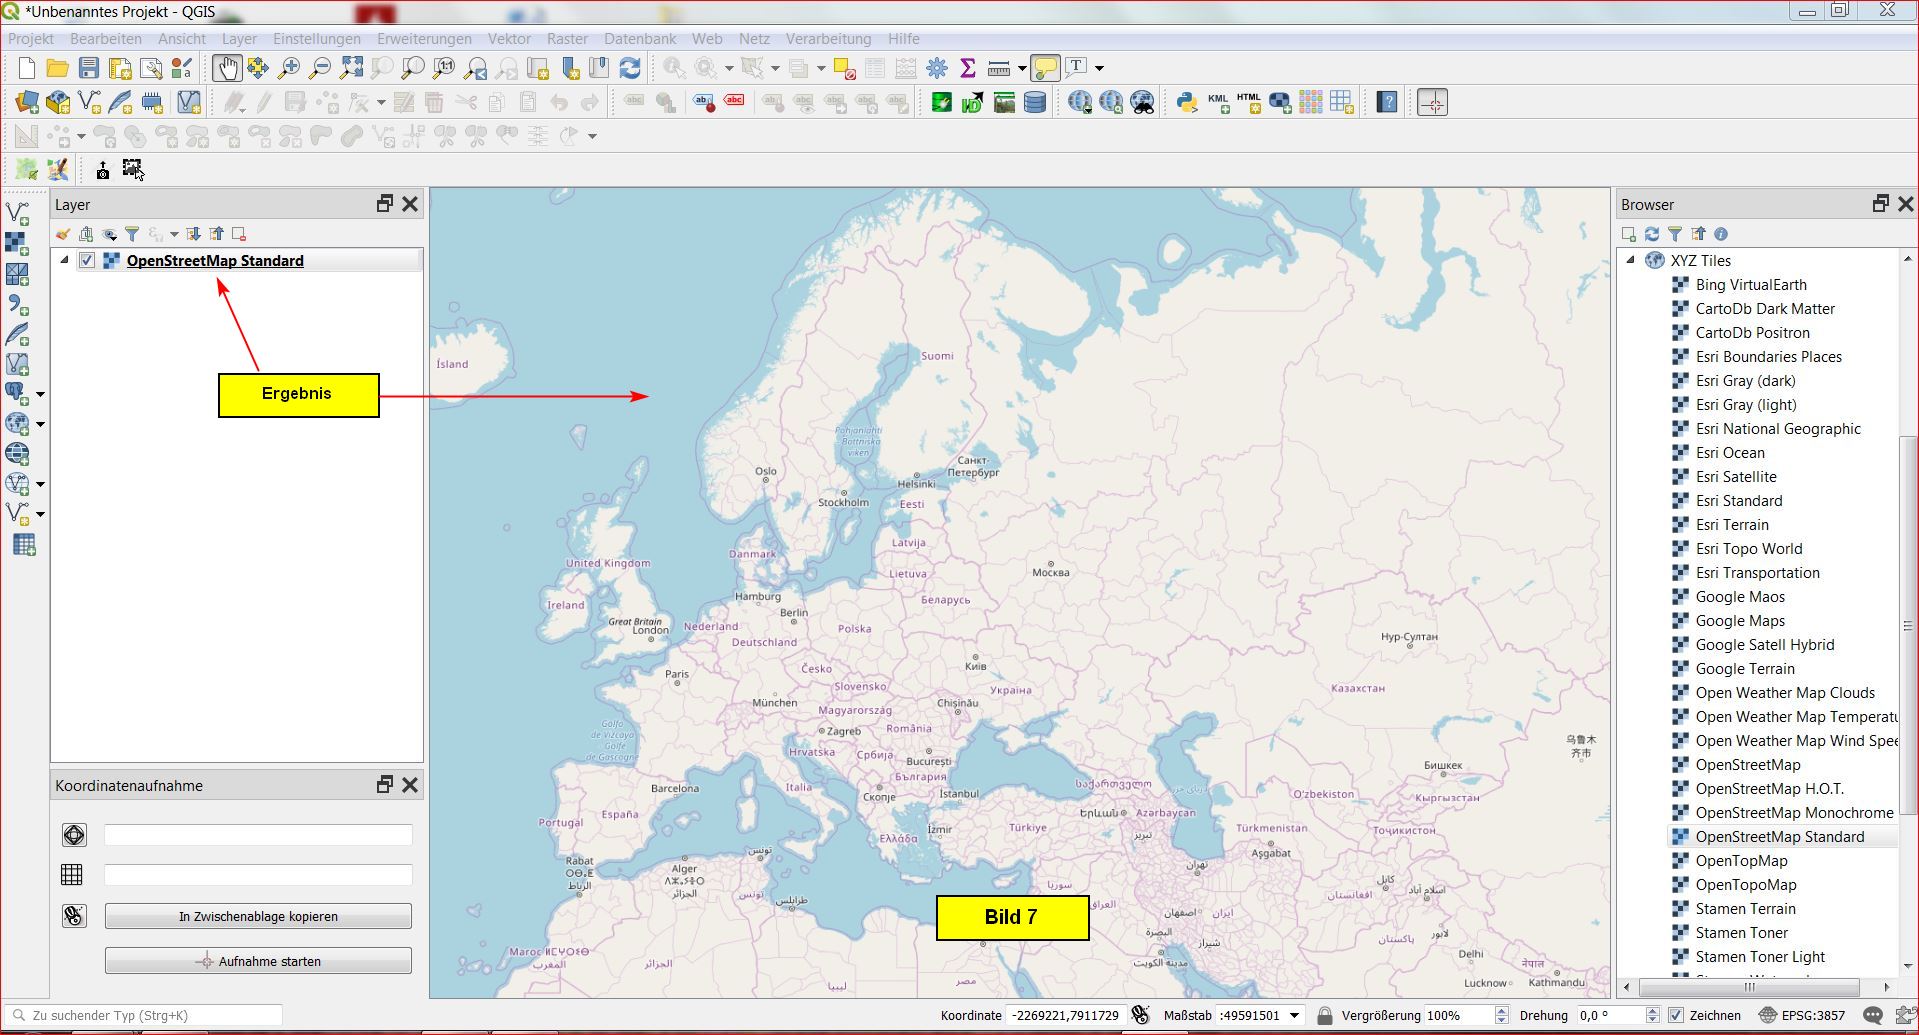Collapse the OpenStreetMap Standard layer legend
This screenshot has height=1035, width=1919.
65,260
